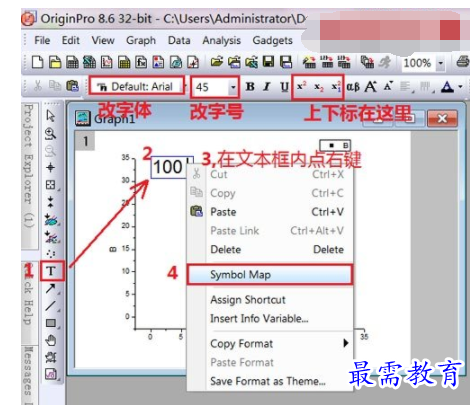The image size is (470, 405).
Task: Click Decrease Font Size icon
Action: [x=388, y=87]
